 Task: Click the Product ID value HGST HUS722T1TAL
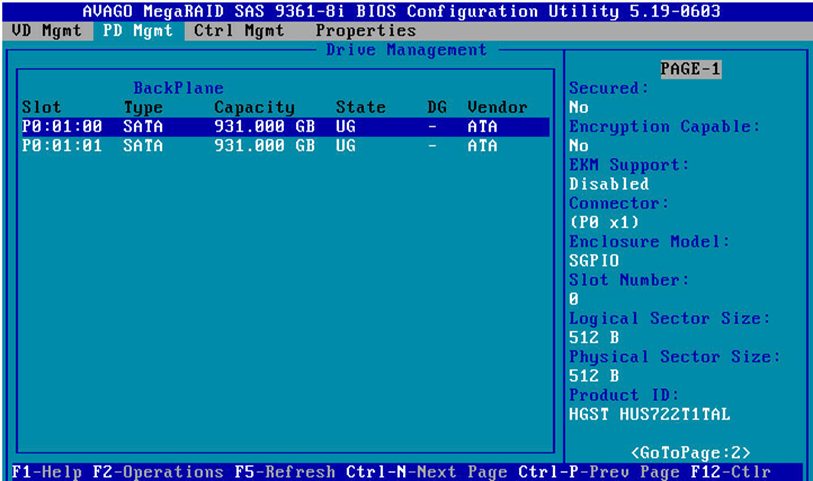(649, 414)
